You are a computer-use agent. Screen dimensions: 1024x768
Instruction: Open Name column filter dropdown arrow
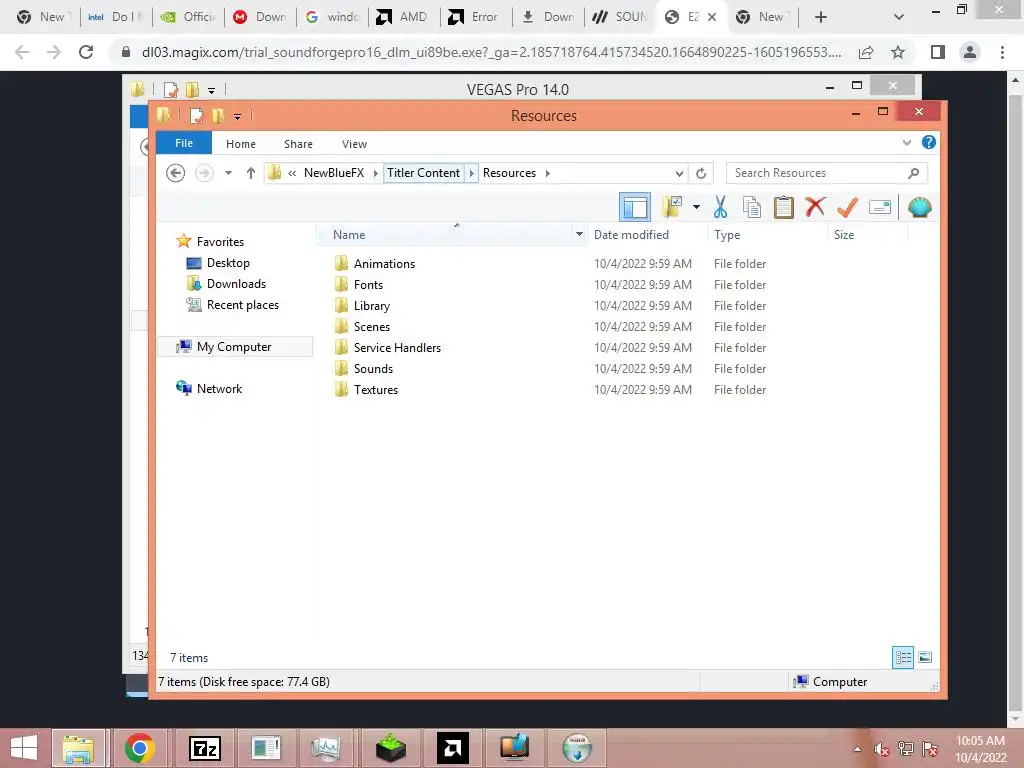(x=579, y=234)
